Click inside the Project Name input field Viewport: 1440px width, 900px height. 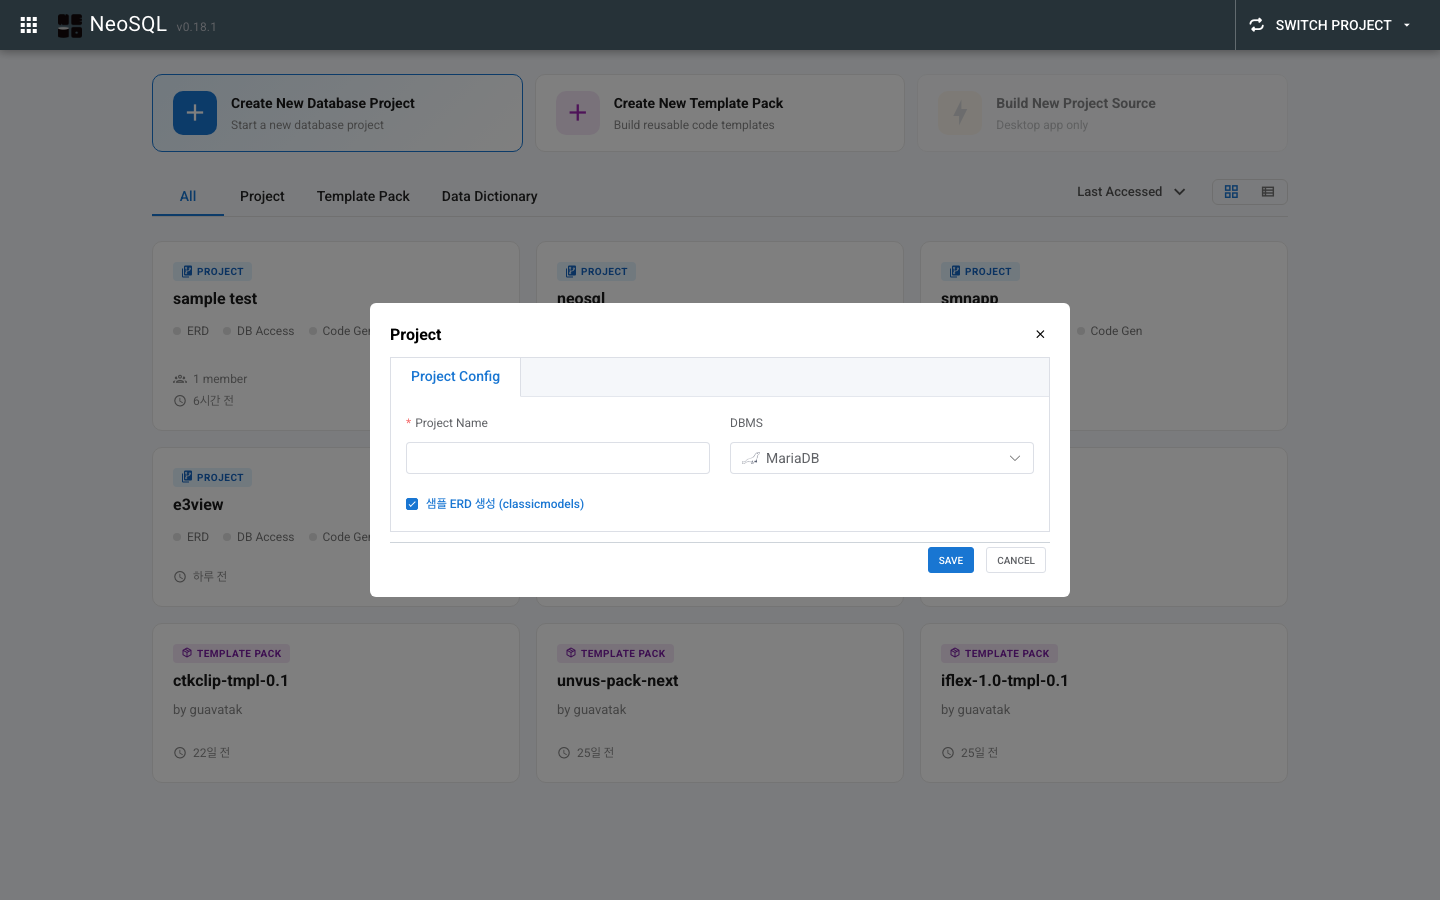pos(557,457)
